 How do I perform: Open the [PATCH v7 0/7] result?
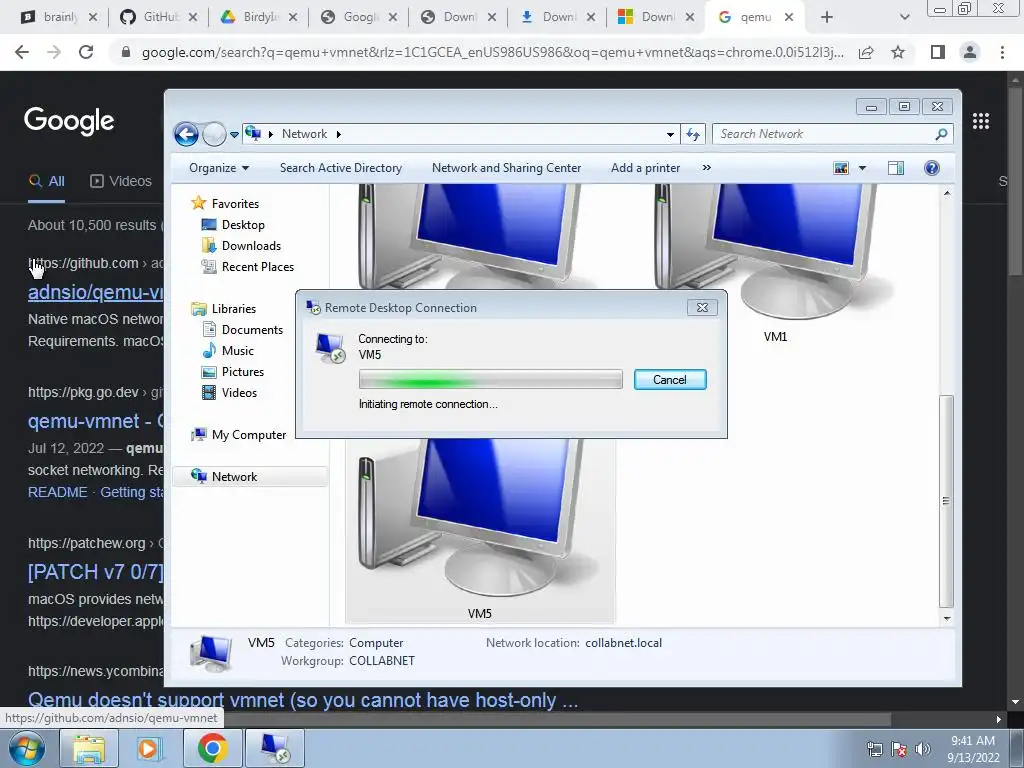click(95, 572)
